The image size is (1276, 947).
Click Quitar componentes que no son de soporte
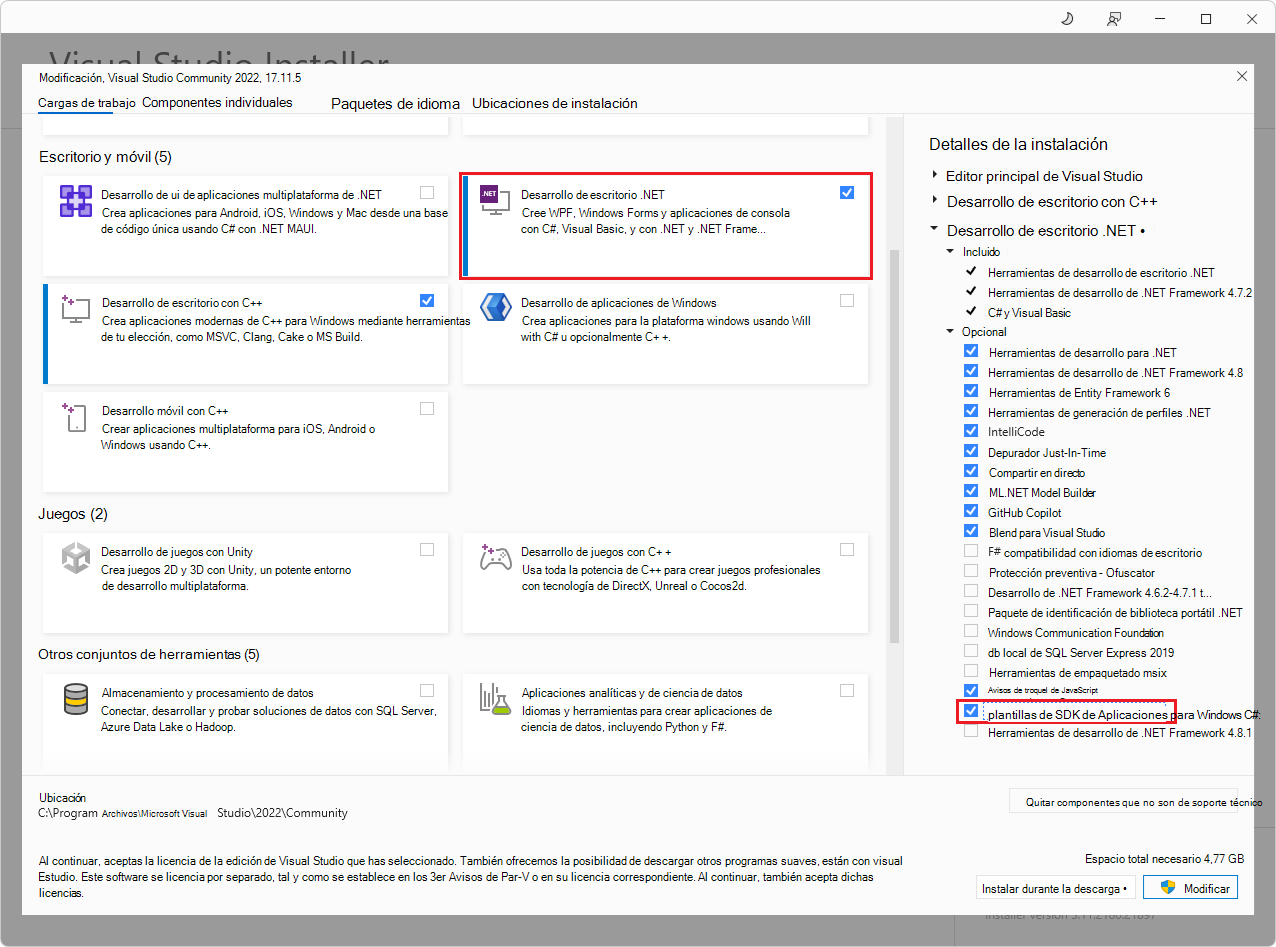pyautogui.click(x=1123, y=801)
